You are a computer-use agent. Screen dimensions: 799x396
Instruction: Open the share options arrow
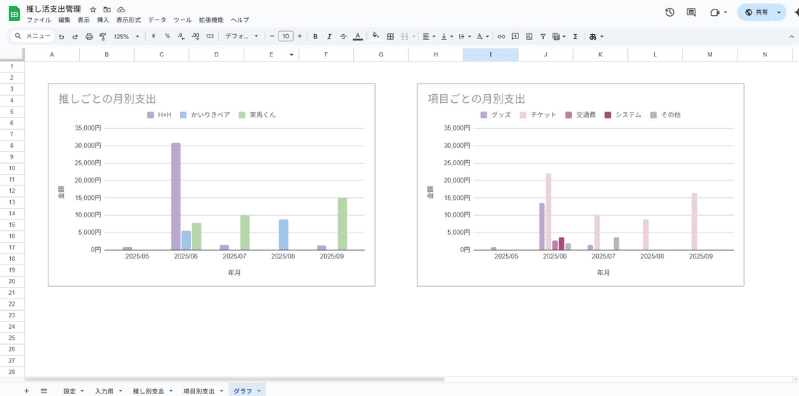pyautogui.click(x=779, y=12)
